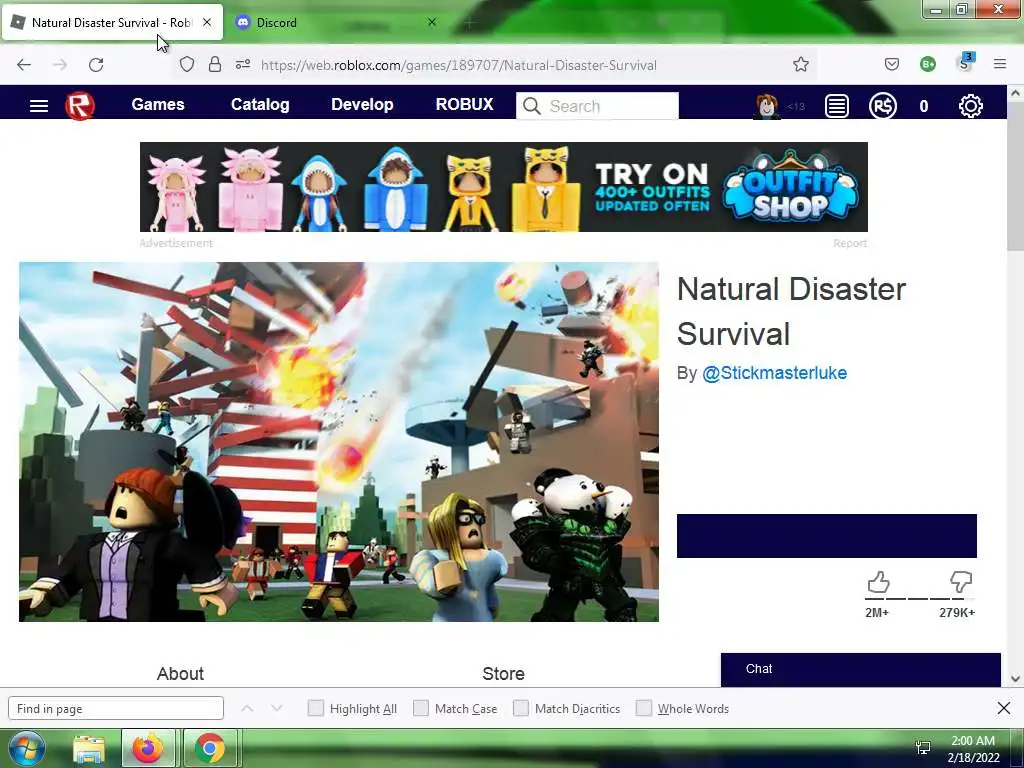
Task: Open site permissions icon in address bar
Action: (x=243, y=65)
